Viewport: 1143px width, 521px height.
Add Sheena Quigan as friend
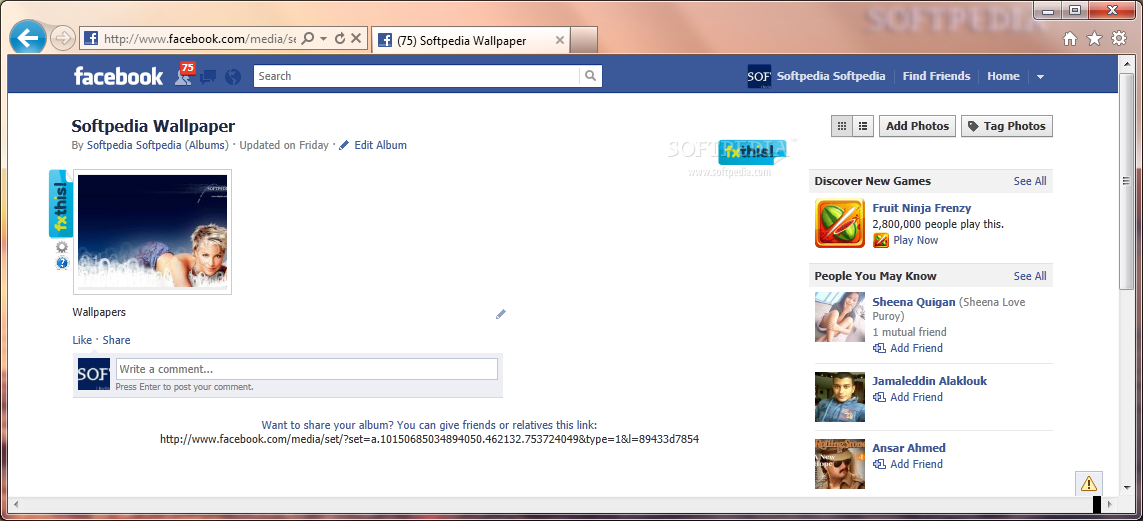(908, 348)
